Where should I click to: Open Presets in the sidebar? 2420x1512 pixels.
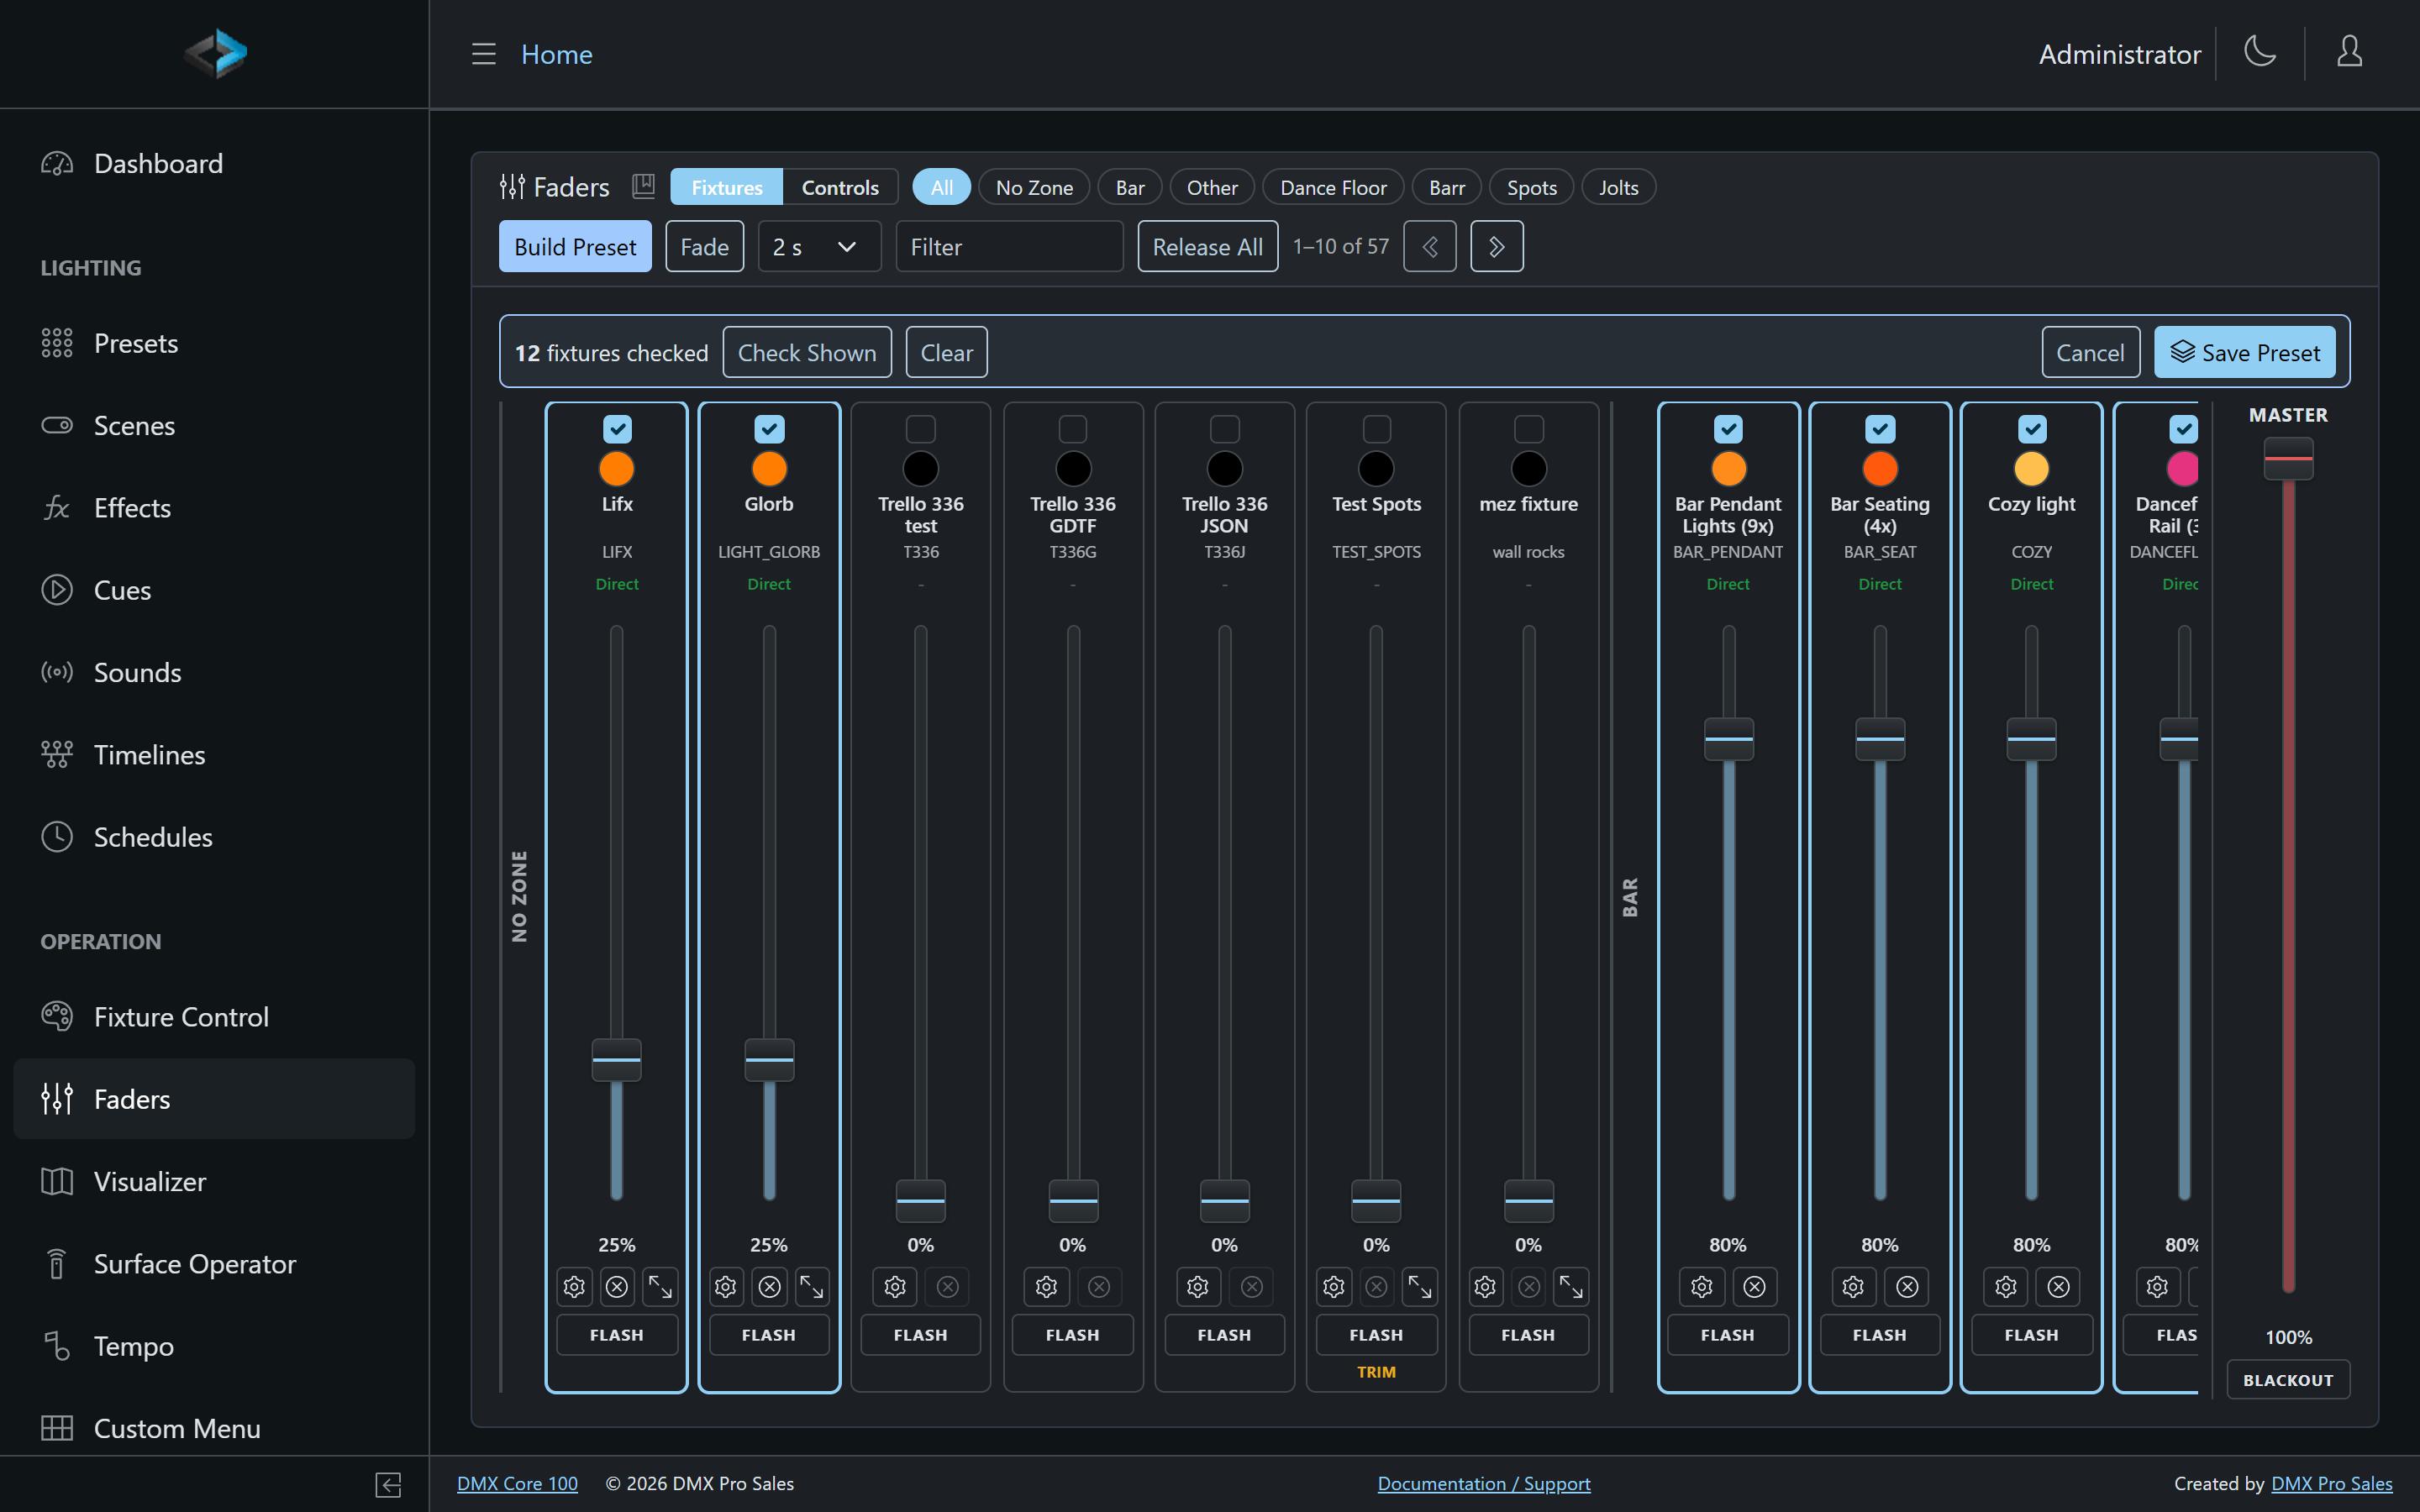[x=214, y=343]
